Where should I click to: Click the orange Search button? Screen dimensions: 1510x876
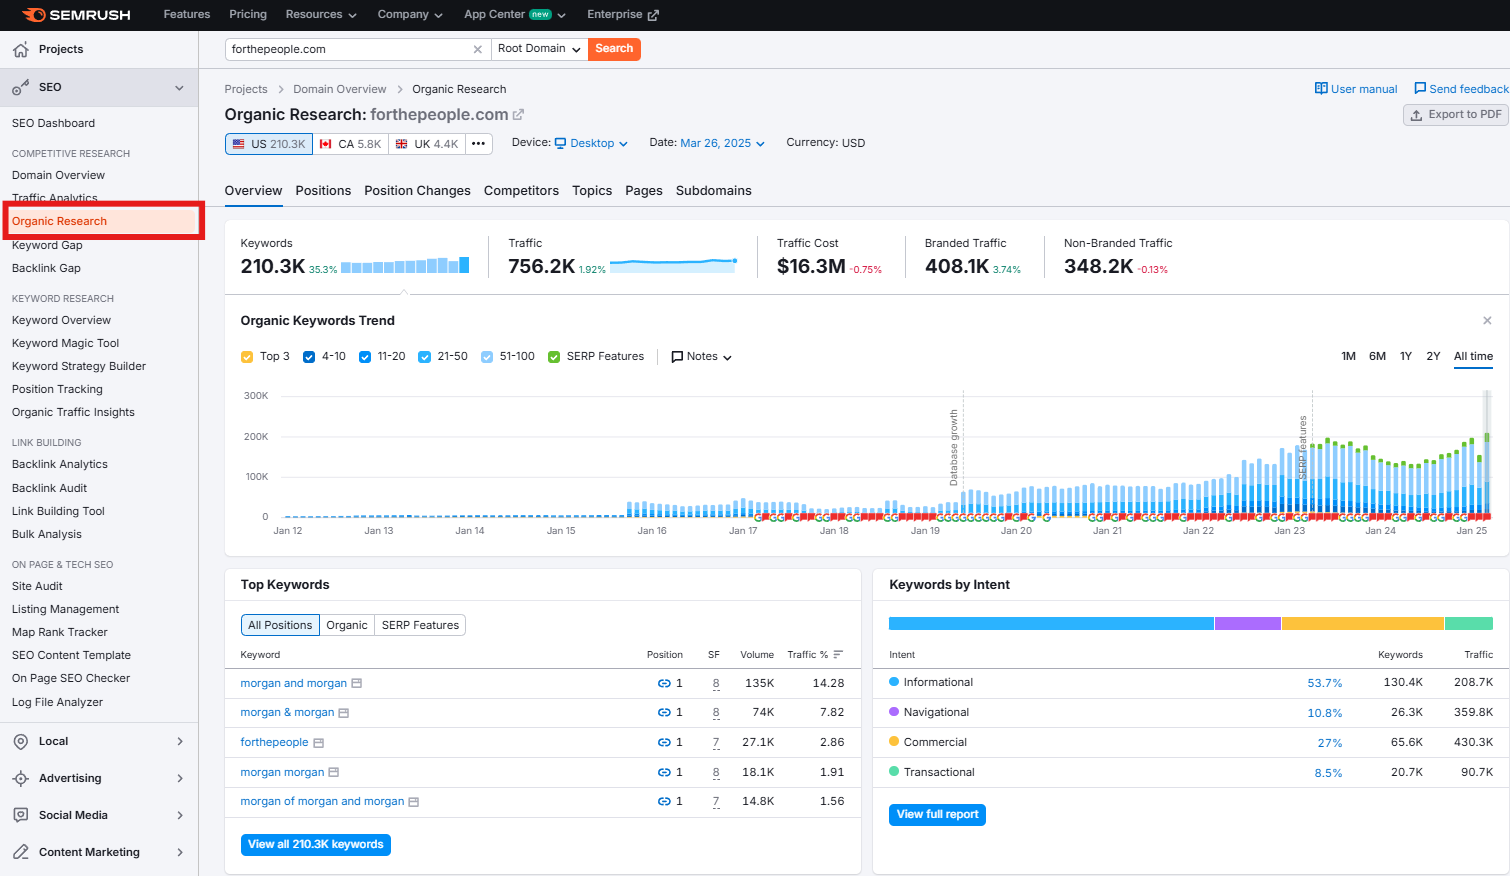(x=614, y=49)
